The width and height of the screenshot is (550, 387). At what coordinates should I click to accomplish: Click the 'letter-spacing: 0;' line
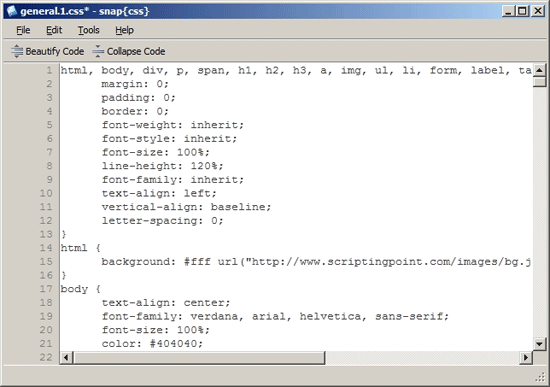click(162, 221)
